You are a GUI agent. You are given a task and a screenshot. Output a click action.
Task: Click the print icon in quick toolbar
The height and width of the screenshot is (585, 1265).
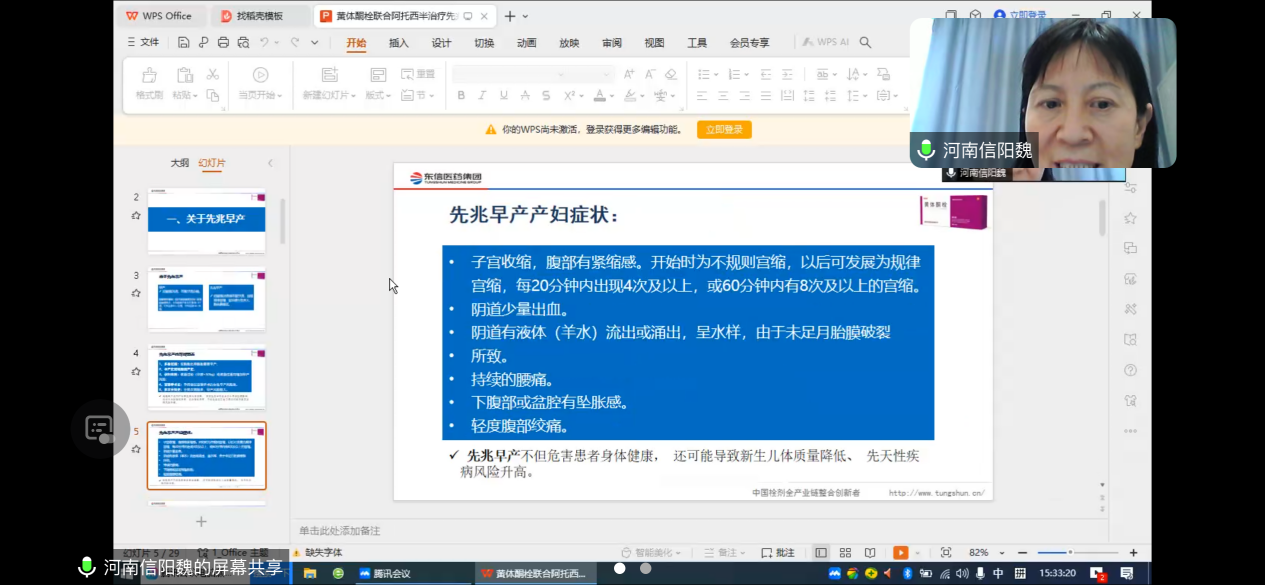[x=223, y=43]
